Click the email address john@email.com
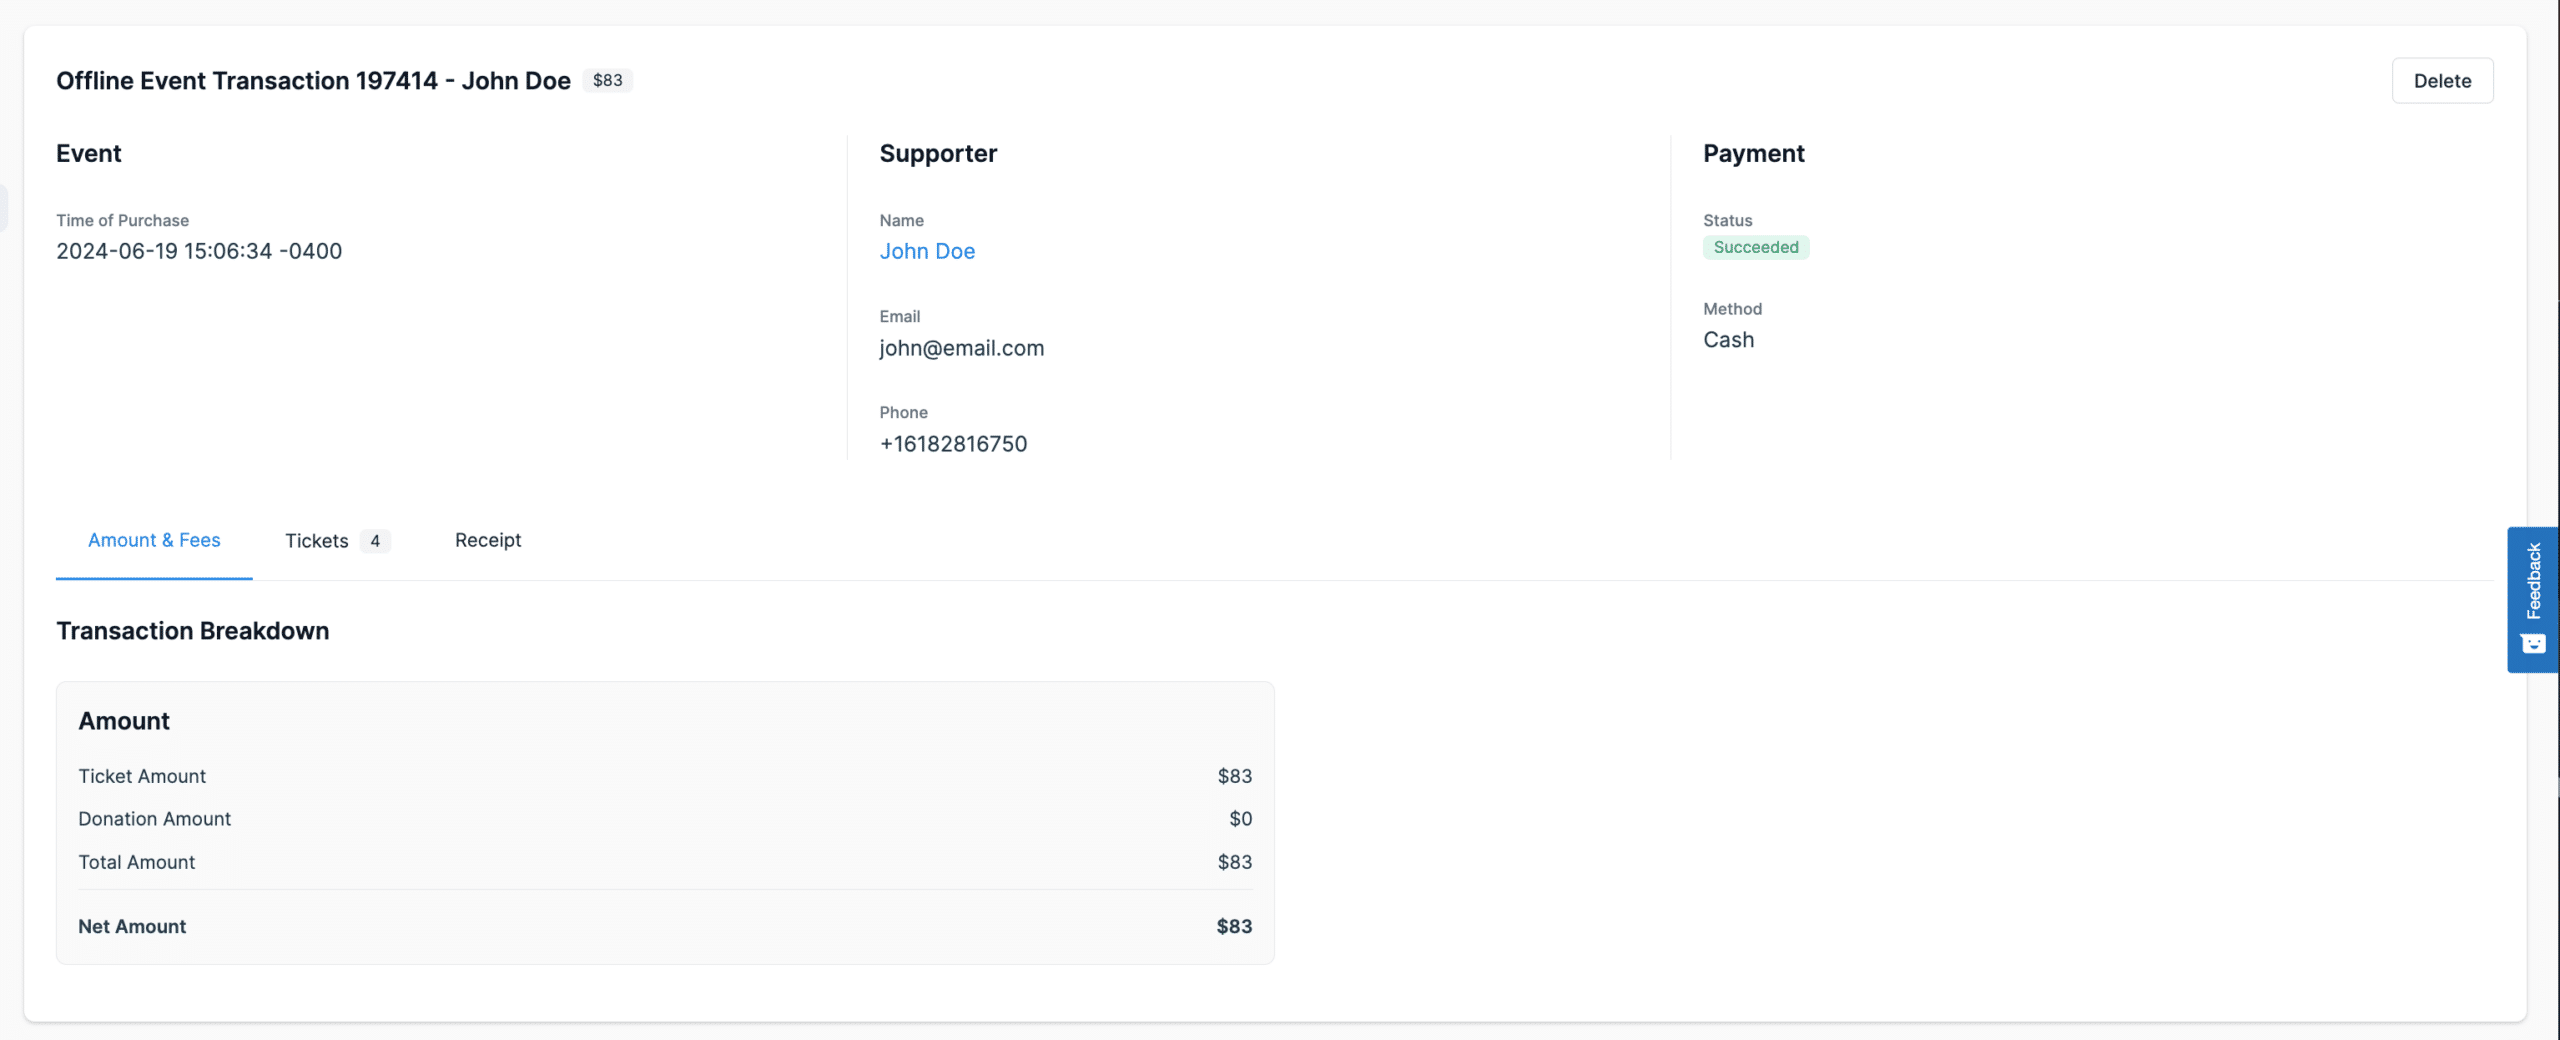The height and width of the screenshot is (1040, 2560). pyautogui.click(x=961, y=348)
